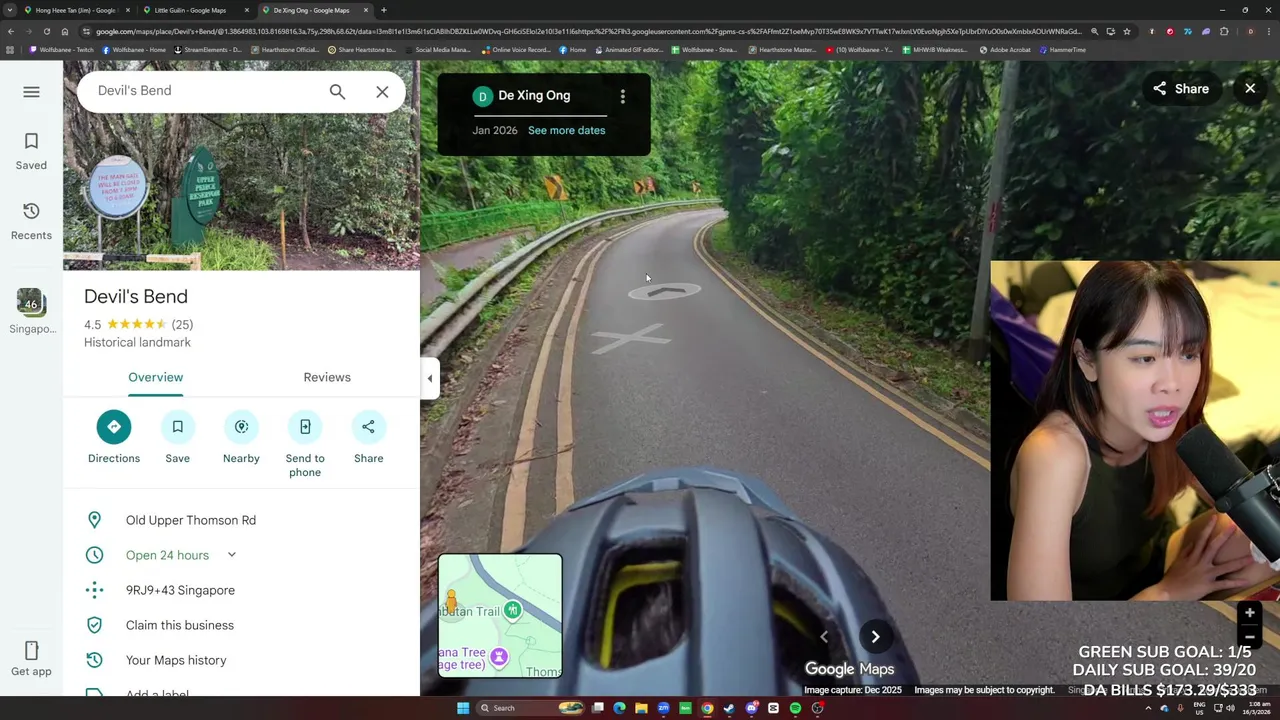Open Steam from the taskbar
Image resolution: width=1280 pixels, height=720 pixels.
tap(729, 708)
